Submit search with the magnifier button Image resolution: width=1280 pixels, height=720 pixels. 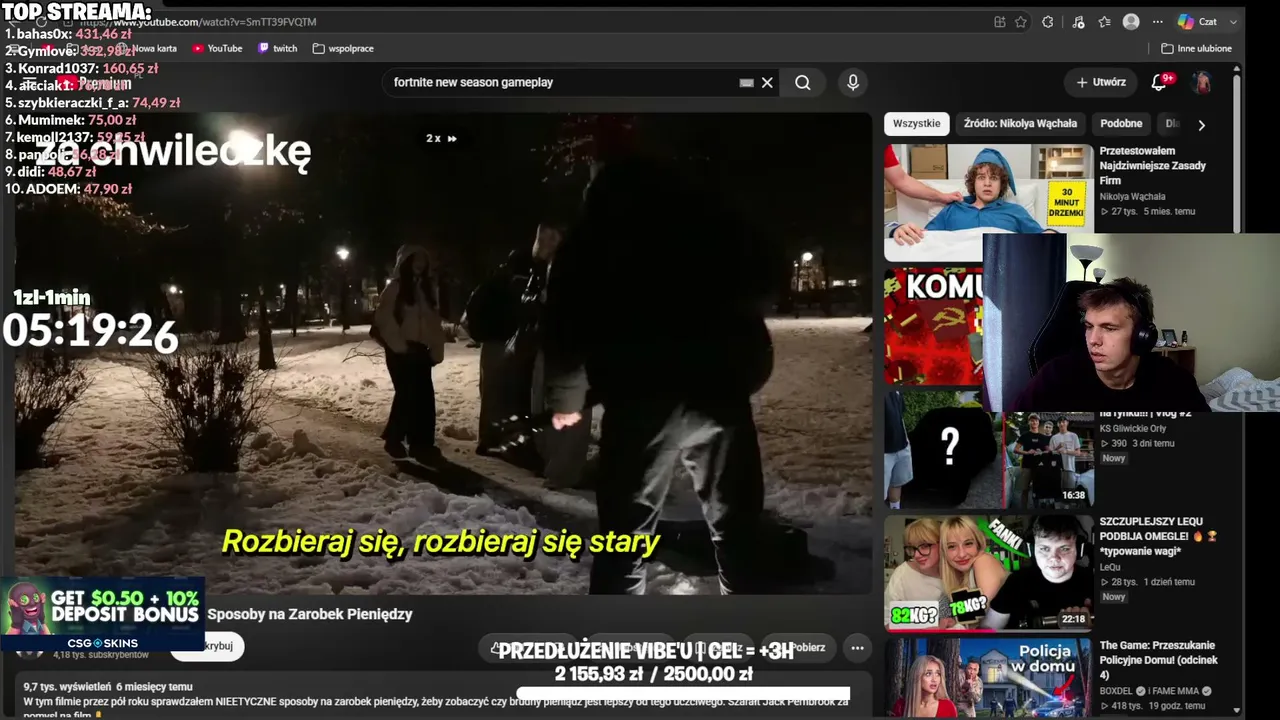[x=803, y=83]
